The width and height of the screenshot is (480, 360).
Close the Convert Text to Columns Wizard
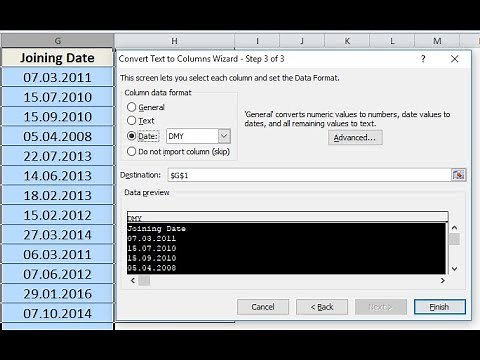454,59
